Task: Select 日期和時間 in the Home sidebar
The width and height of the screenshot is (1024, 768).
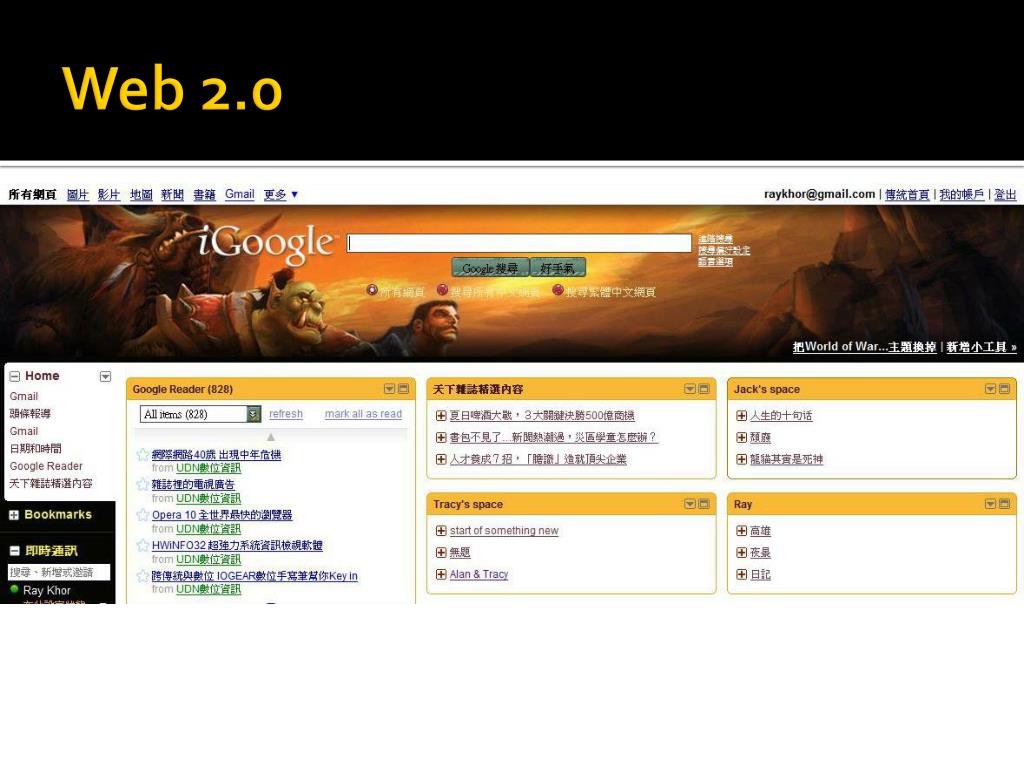Action: tap(36, 448)
